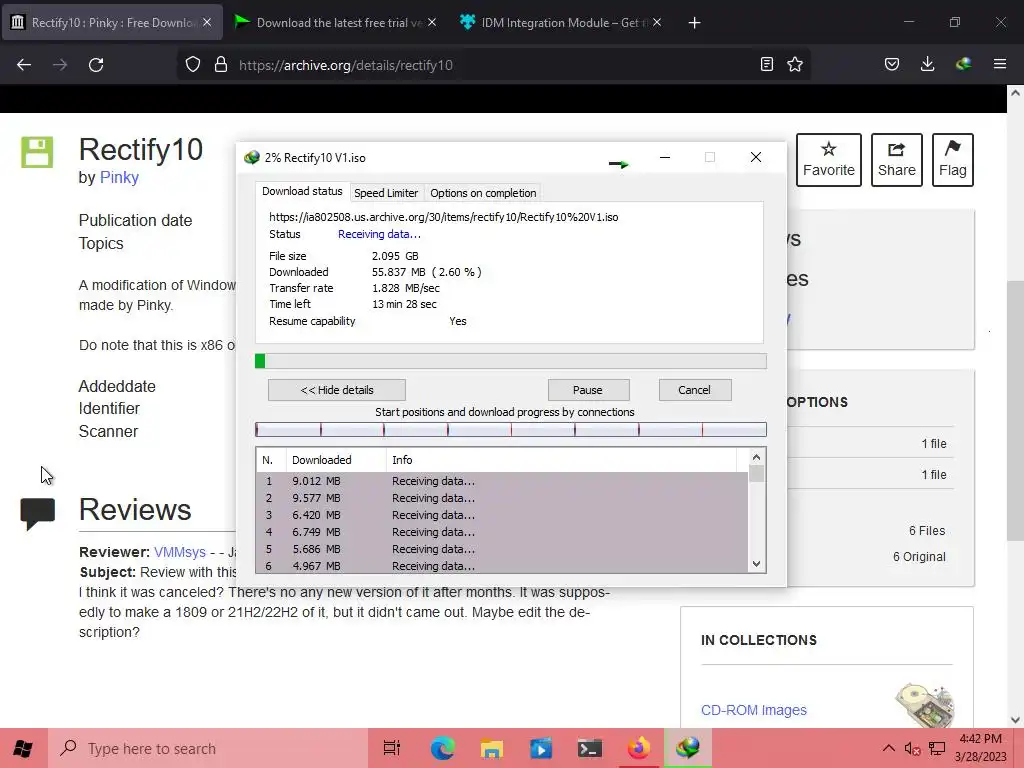1024x768 pixels.
Task: Click the 4:42 PM clock in tray
Action: pyautogui.click(x=980, y=739)
